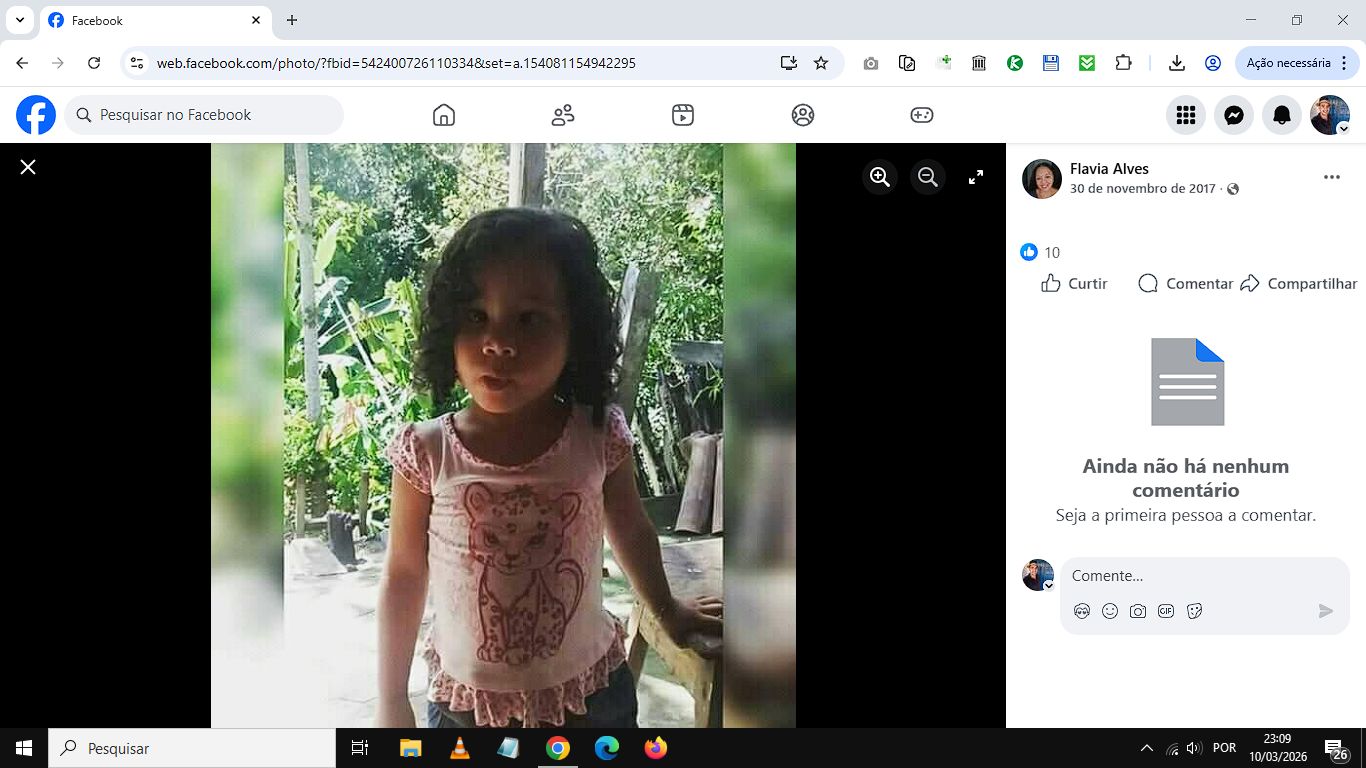Click the Curtir button
This screenshot has height=768, width=1366.
(1074, 284)
